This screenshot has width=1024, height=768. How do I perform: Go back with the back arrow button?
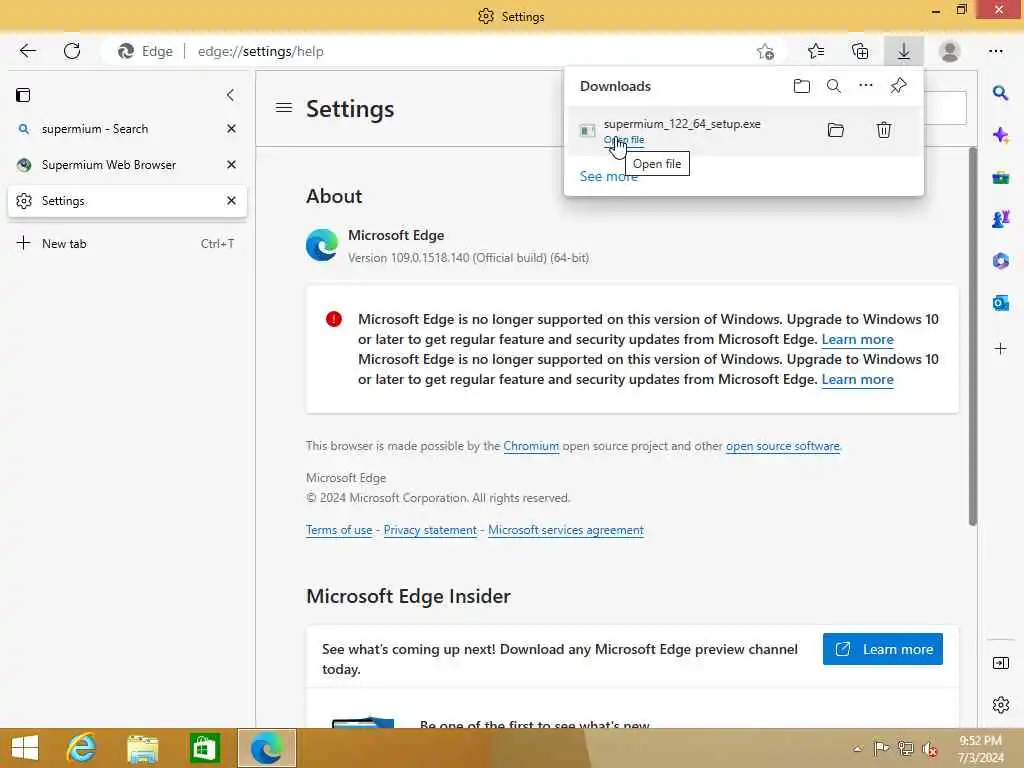point(27,51)
